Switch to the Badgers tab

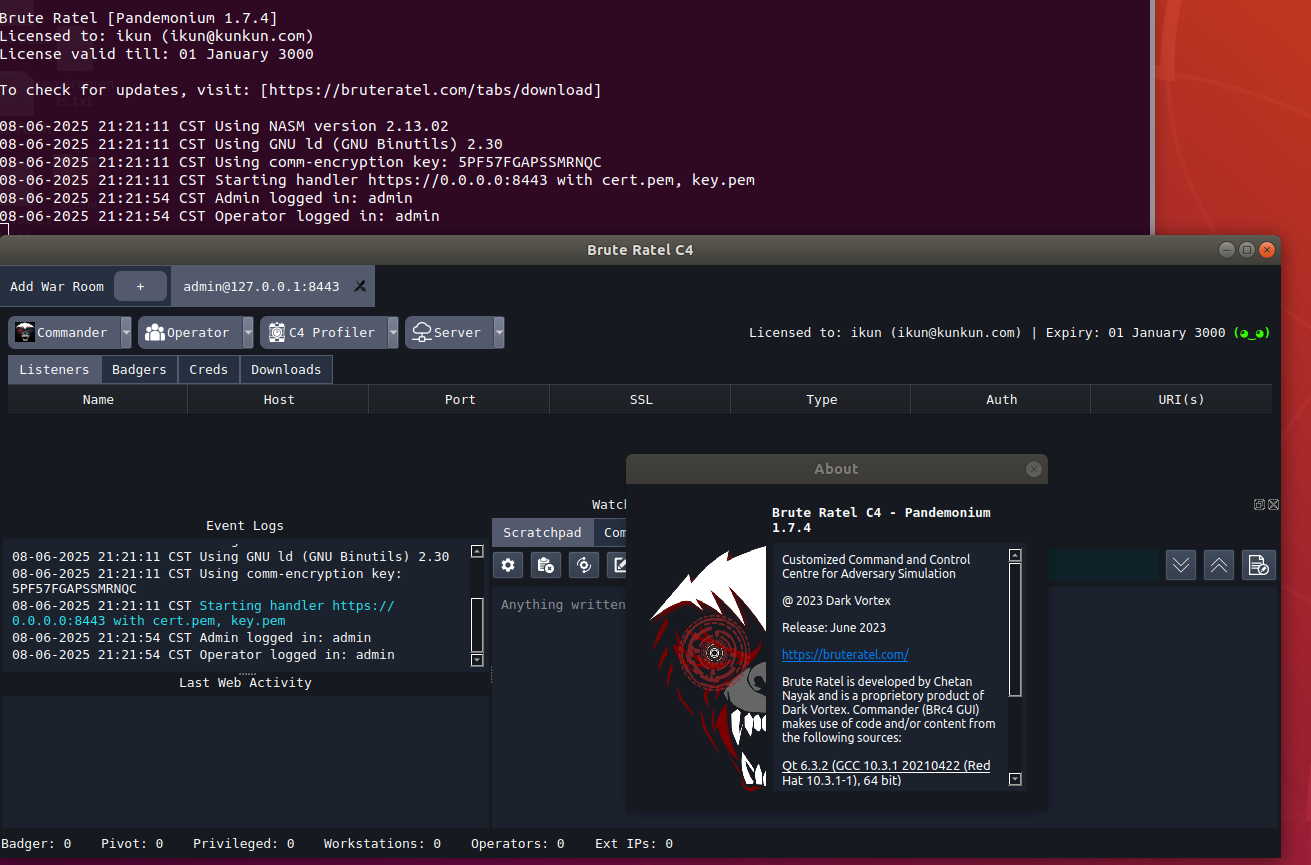point(139,369)
